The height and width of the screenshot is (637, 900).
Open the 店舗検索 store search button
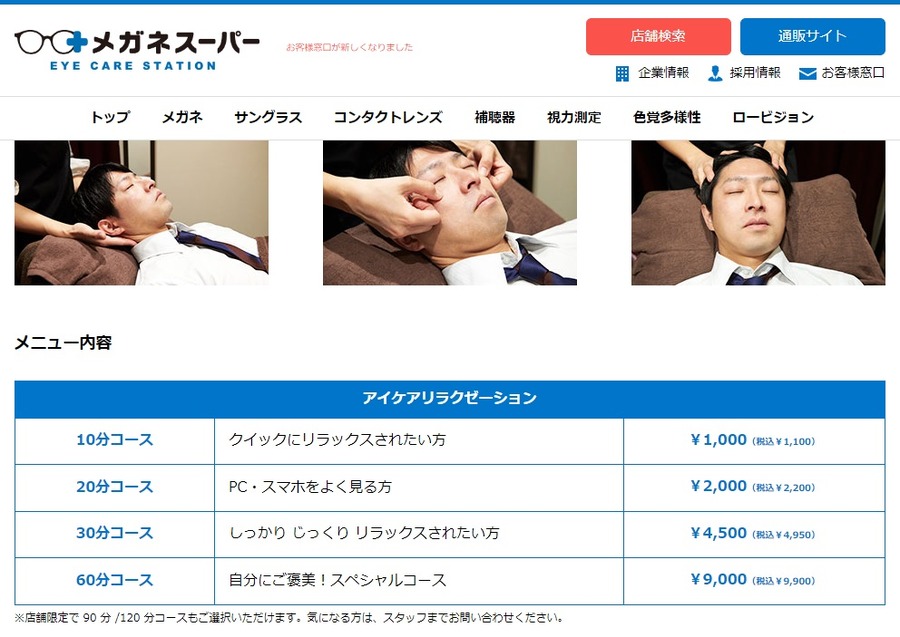[x=658, y=37]
